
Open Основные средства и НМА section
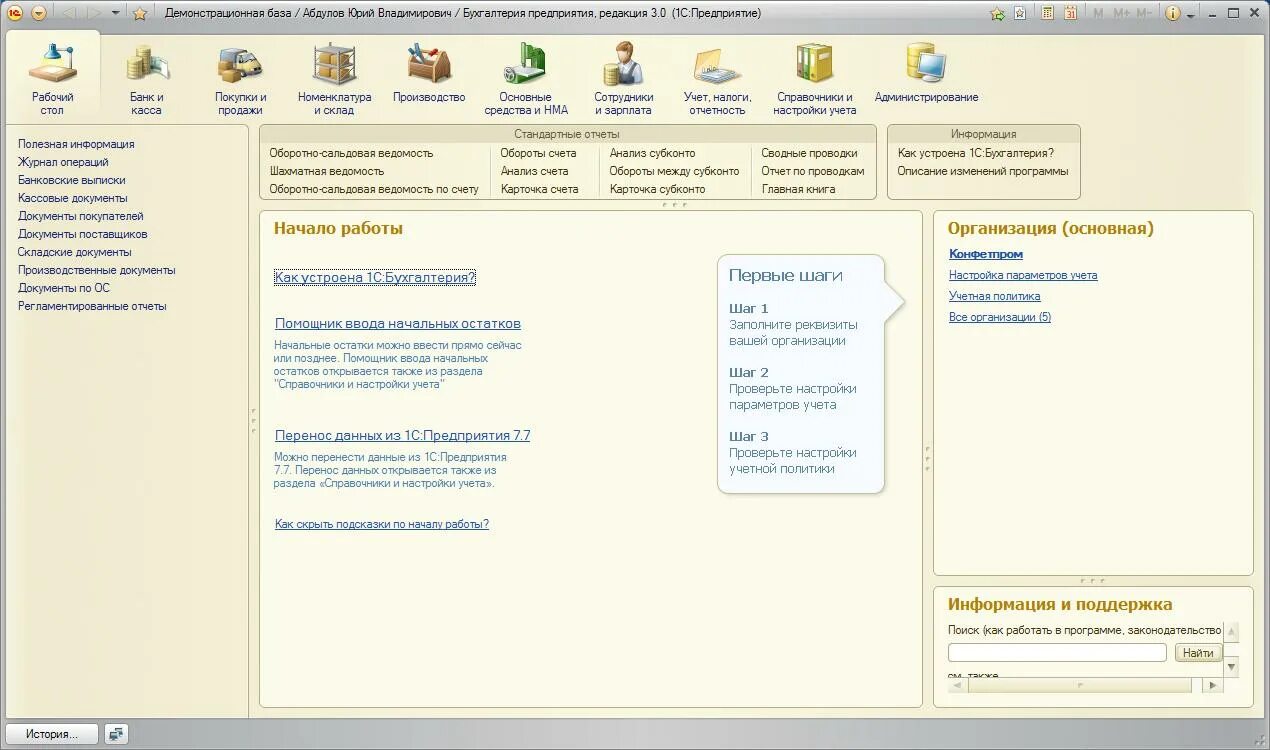pyautogui.click(x=526, y=78)
